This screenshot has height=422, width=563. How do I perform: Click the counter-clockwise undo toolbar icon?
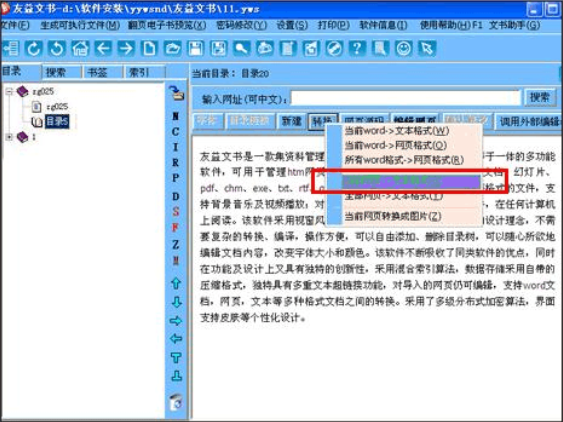pyautogui.click(x=57, y=48)
